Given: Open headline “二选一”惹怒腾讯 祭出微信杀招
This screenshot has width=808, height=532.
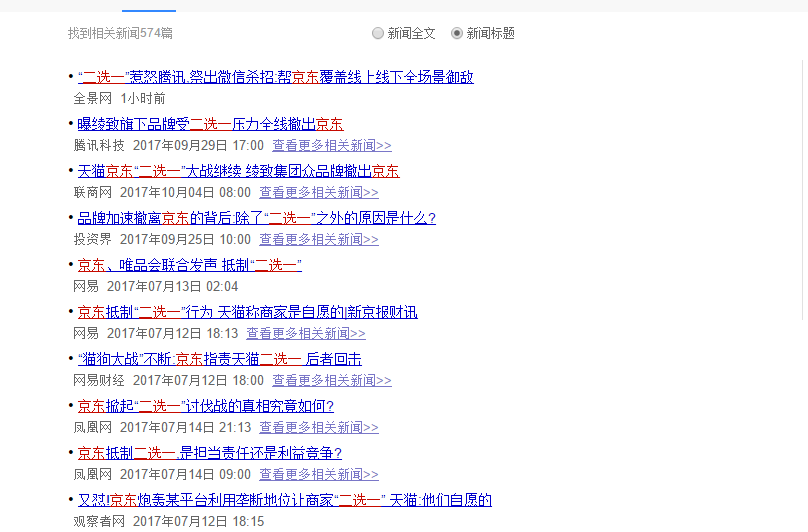Looking at the screenshot, I should pyautogui.click(x=276, y=77).
